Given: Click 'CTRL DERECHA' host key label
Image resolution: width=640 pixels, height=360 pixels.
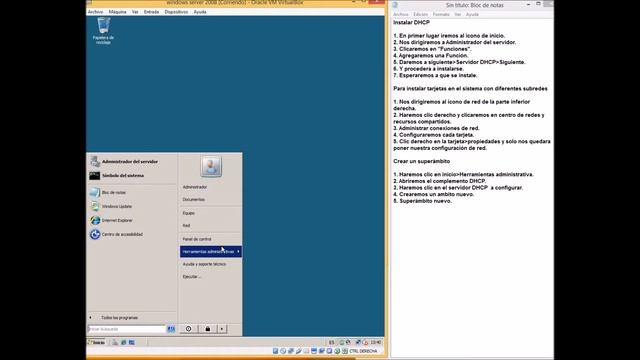Looking at the screenshot, I should [363, 351].
